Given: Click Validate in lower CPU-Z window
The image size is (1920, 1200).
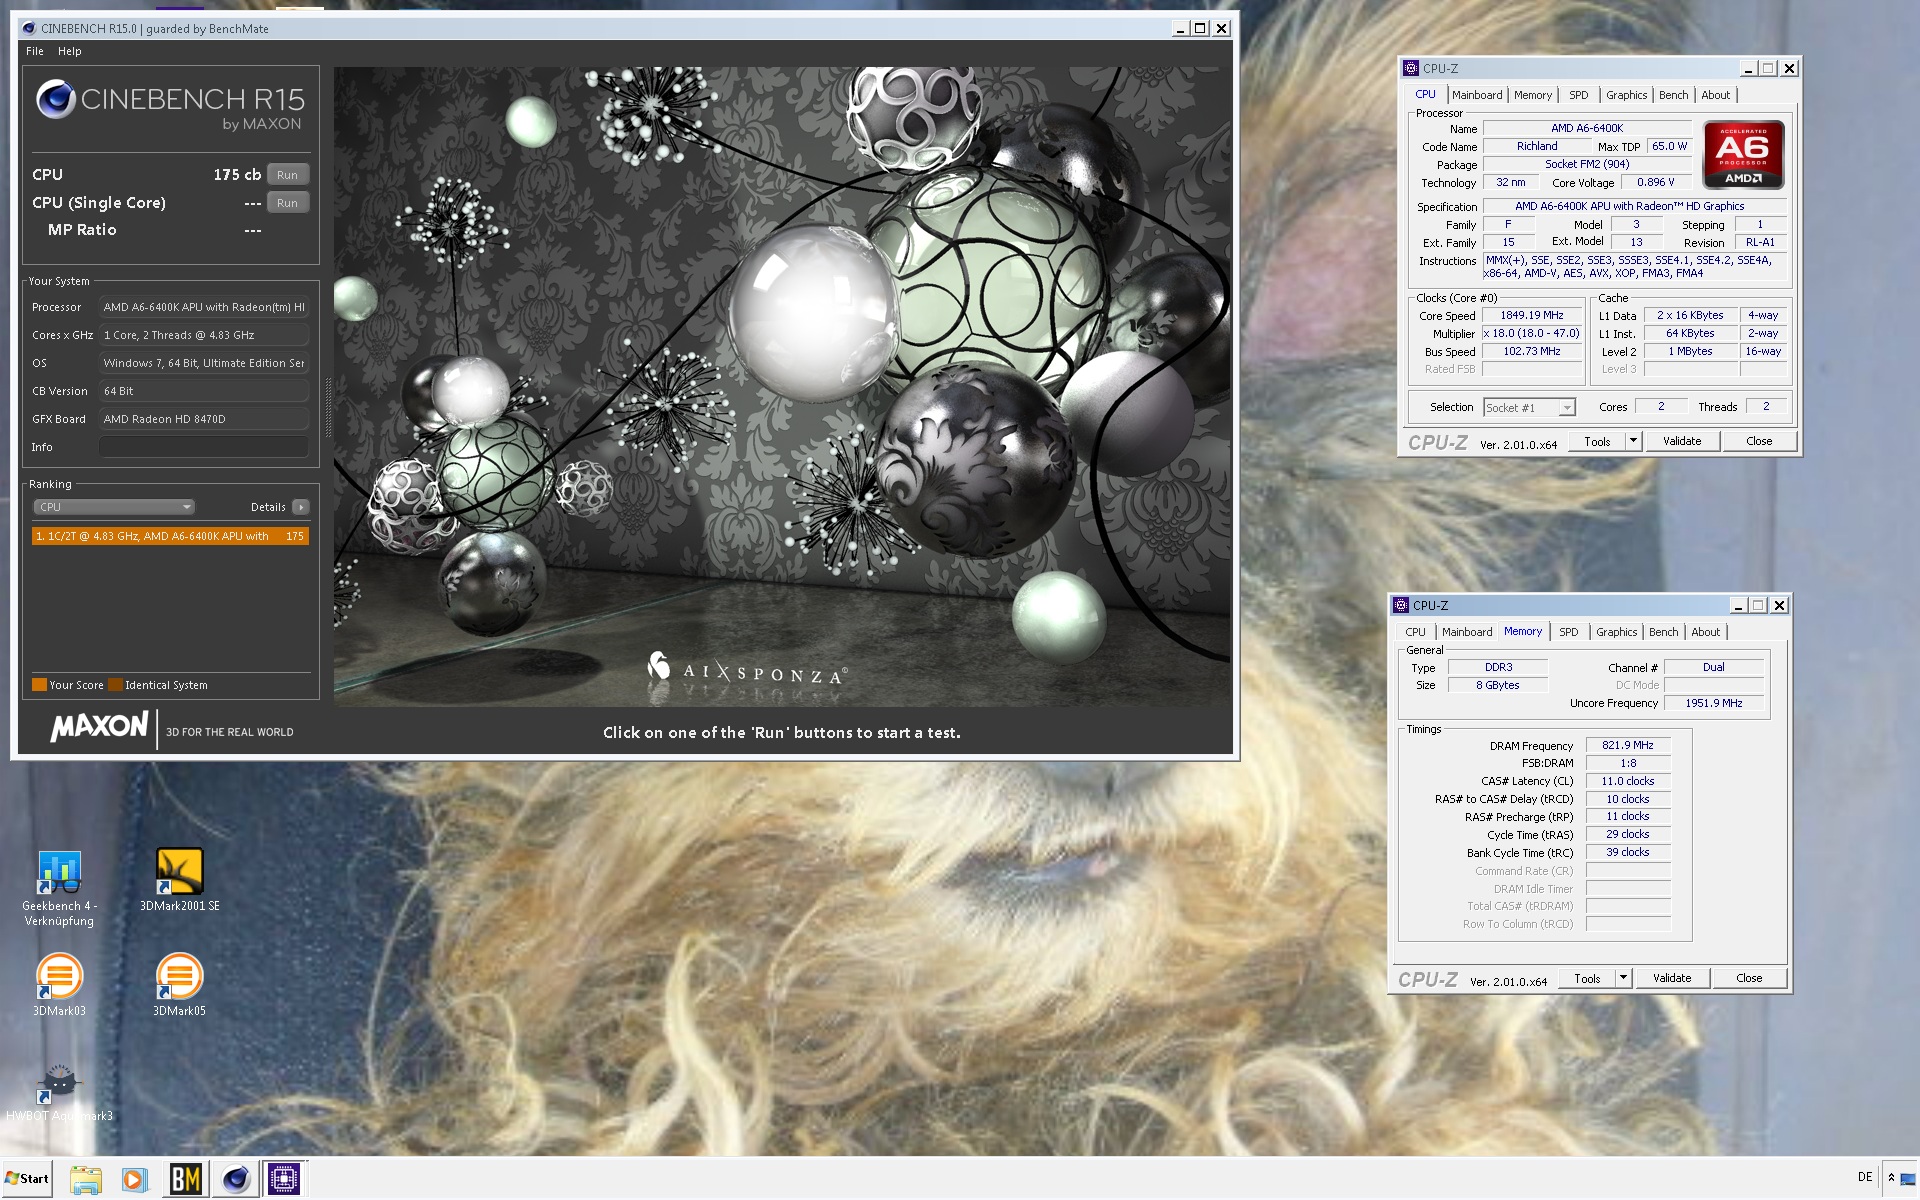Looking at the screenshot, I should click(1672, 978).
